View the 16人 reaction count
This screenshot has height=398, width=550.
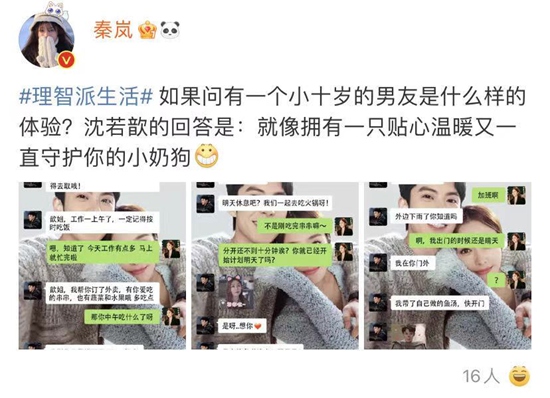(x=481, y=376)
